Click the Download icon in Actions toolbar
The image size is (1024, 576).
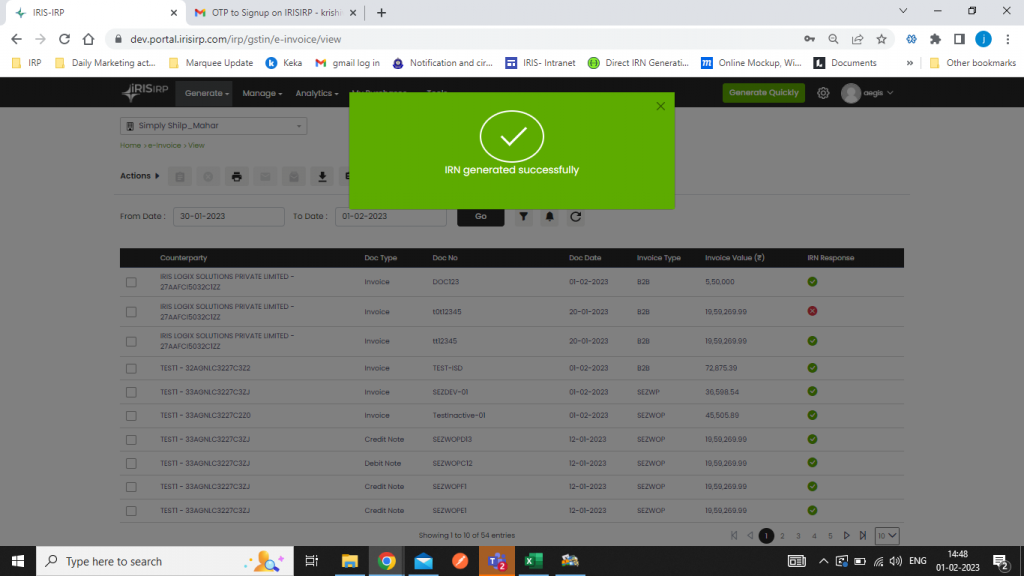322,176
